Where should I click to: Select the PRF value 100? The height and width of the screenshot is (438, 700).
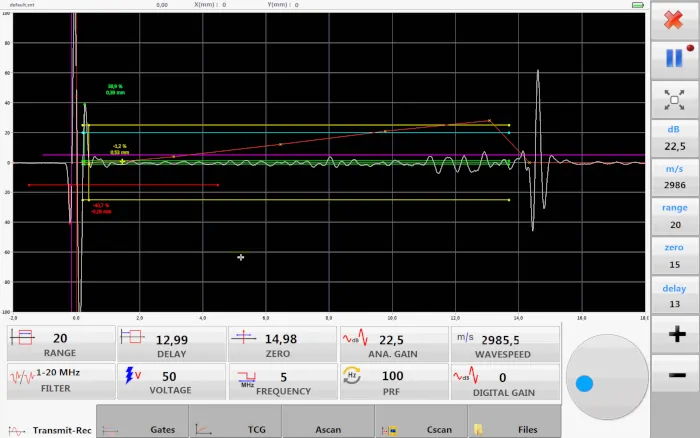[393, 376]
